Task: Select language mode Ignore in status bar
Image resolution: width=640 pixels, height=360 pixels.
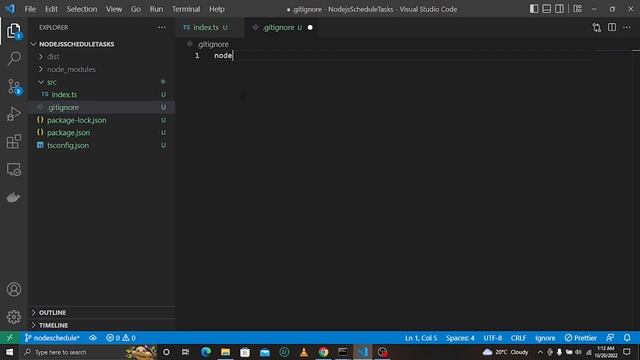Action: 545,338
